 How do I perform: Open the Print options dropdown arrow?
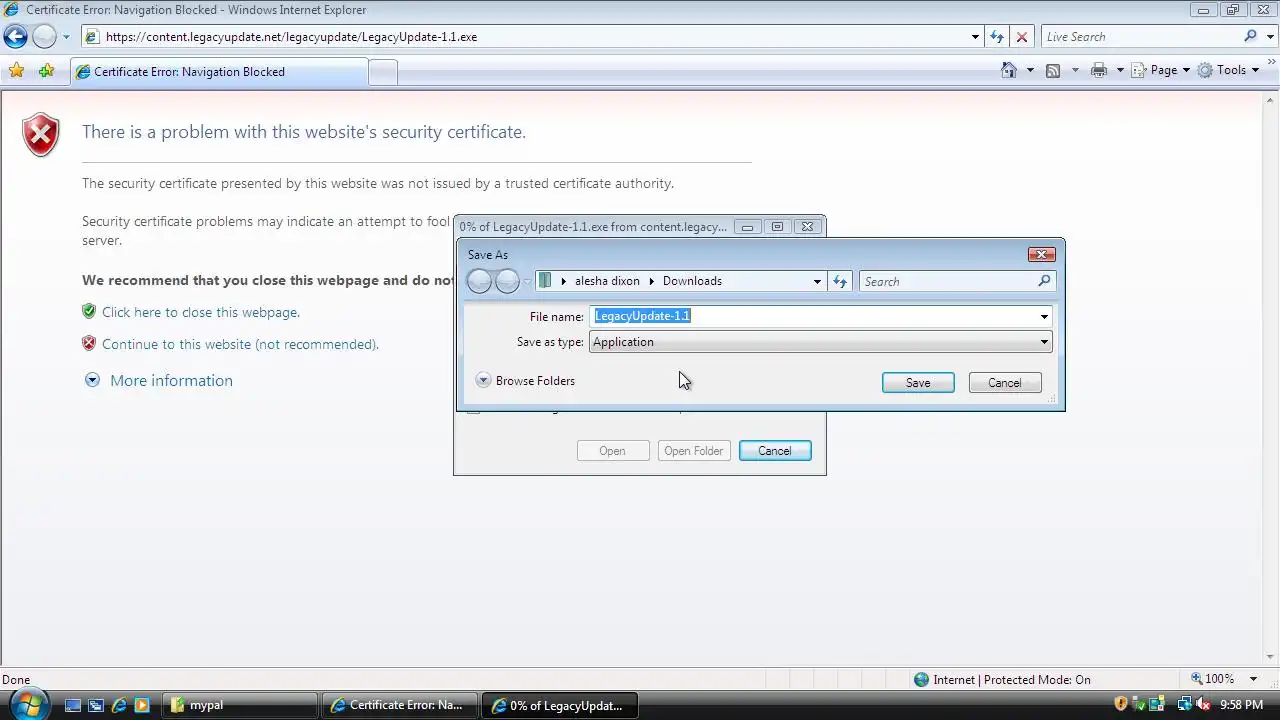click(1120, 70)
